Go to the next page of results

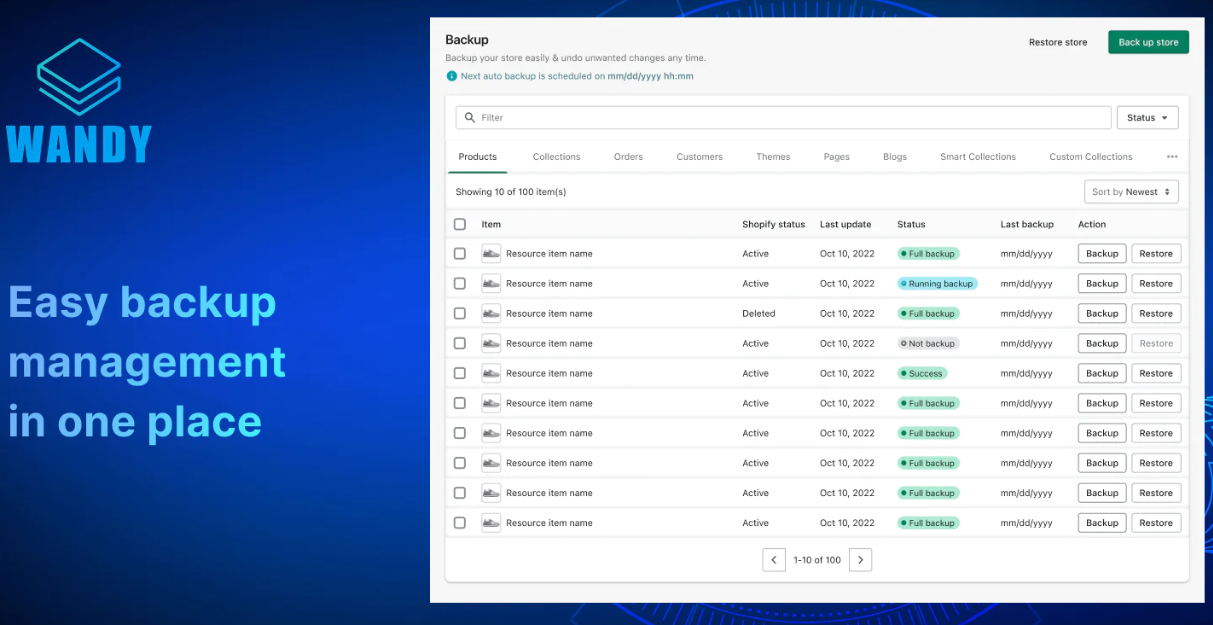click(x=861, y=560)
